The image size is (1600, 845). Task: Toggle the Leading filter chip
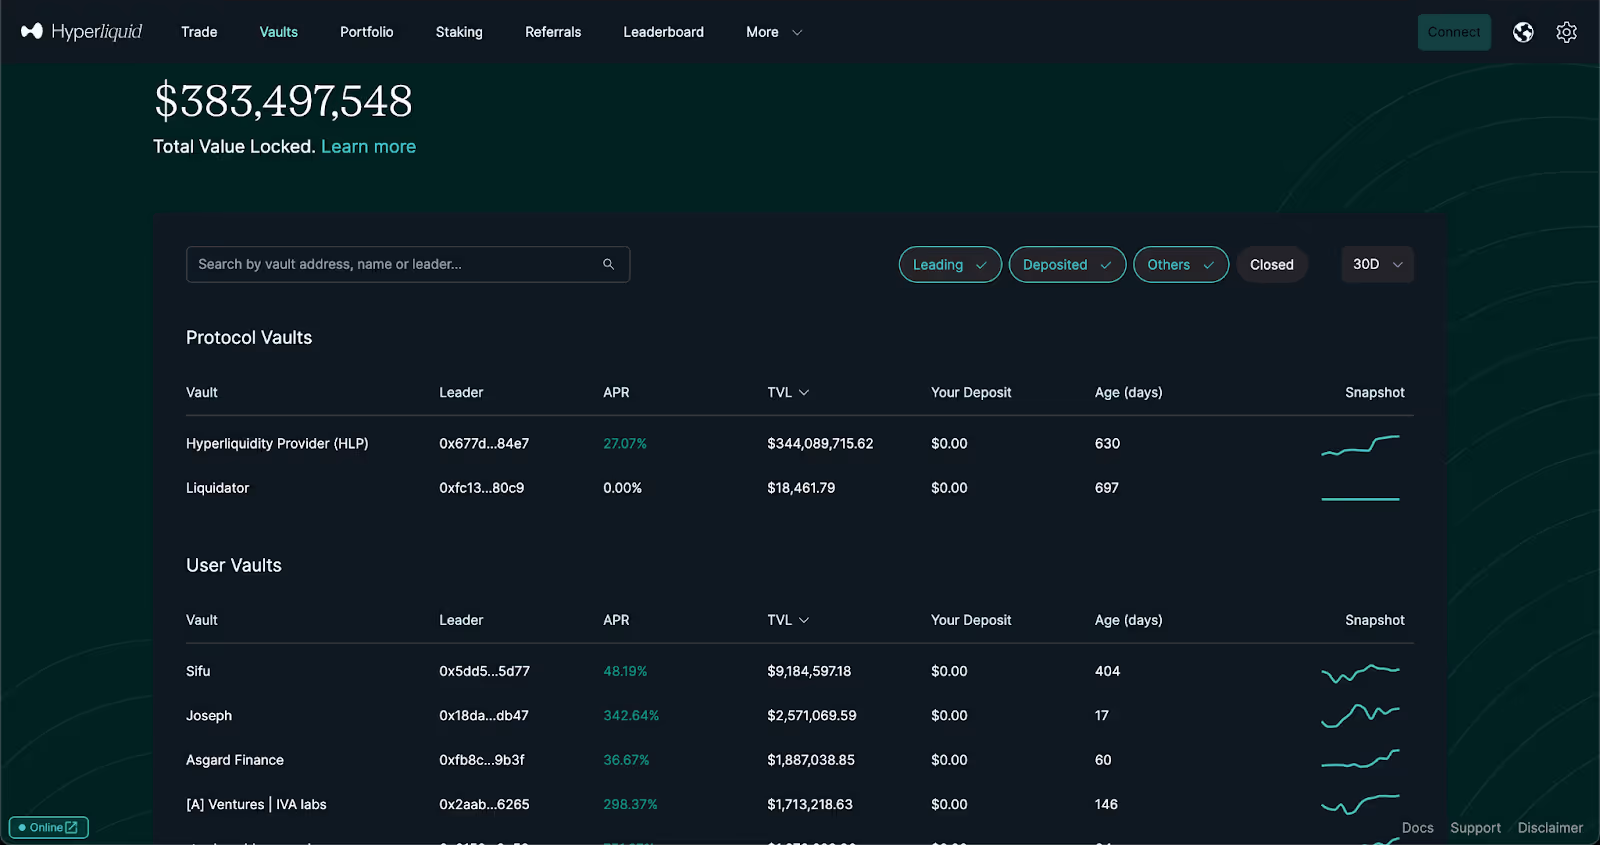pyautogui.click(x=950, y=264)
